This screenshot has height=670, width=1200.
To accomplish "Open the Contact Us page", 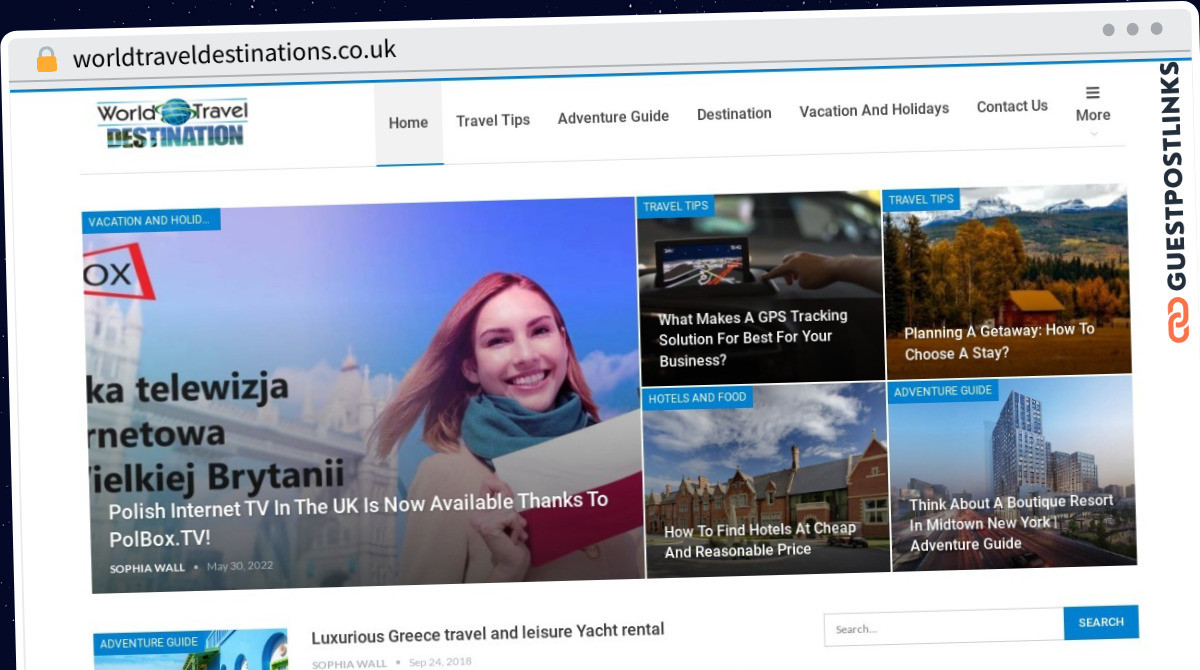I will click(x=1012, y=106).
